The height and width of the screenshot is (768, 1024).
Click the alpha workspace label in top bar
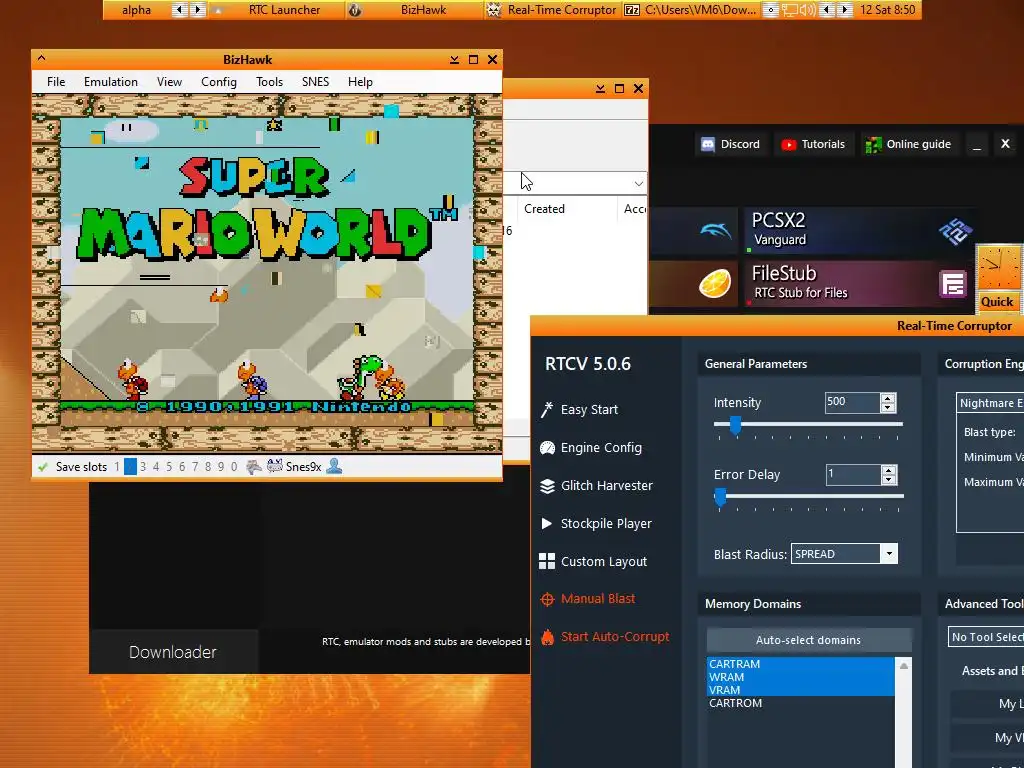coord(136,10)
